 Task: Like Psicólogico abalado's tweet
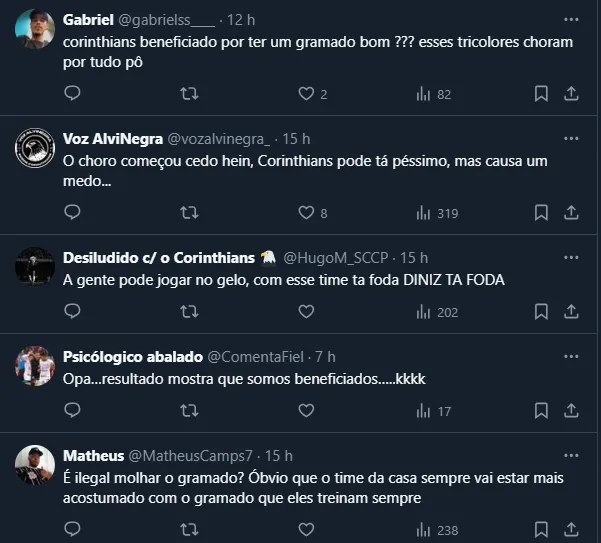pyautogui.click(x=307, y=411)
